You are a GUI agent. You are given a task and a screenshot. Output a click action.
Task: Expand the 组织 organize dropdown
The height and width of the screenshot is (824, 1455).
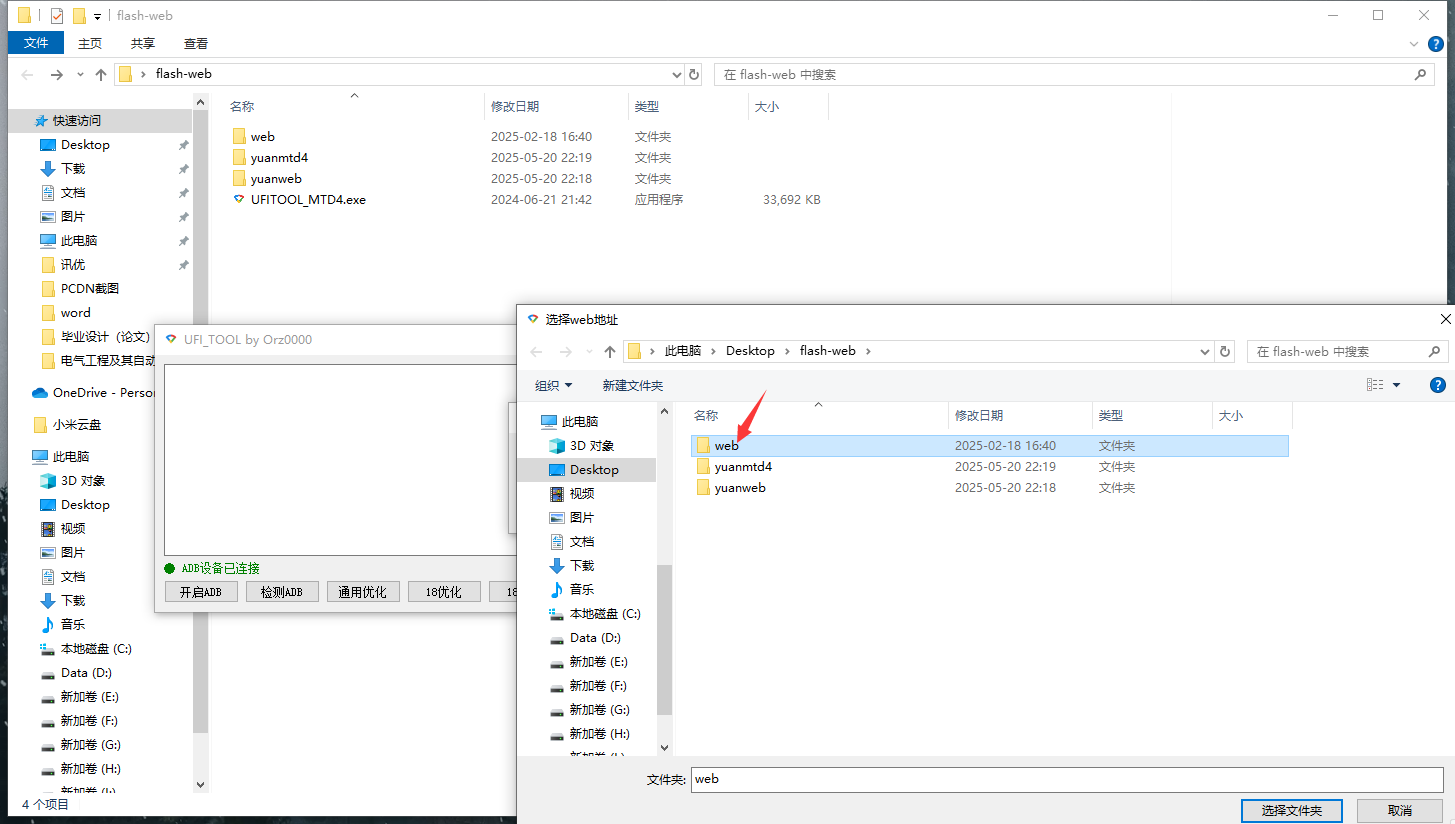554,385
